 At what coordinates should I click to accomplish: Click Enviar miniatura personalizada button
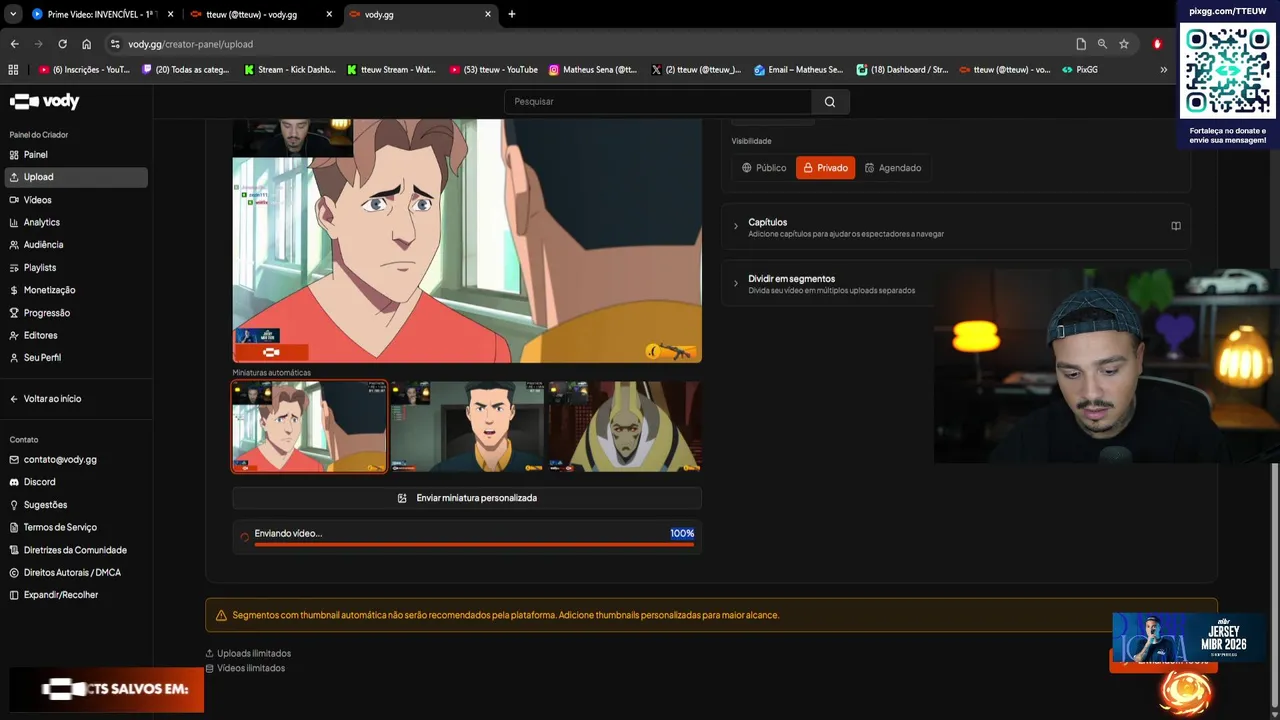coord(467,498)
